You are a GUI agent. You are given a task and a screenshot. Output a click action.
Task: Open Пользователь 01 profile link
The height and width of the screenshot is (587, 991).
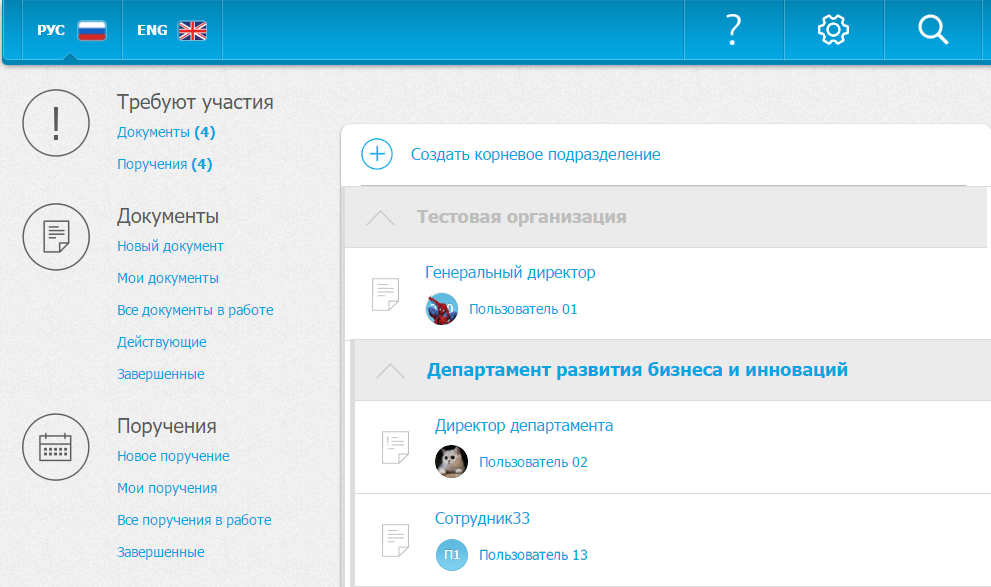[523, 309]
